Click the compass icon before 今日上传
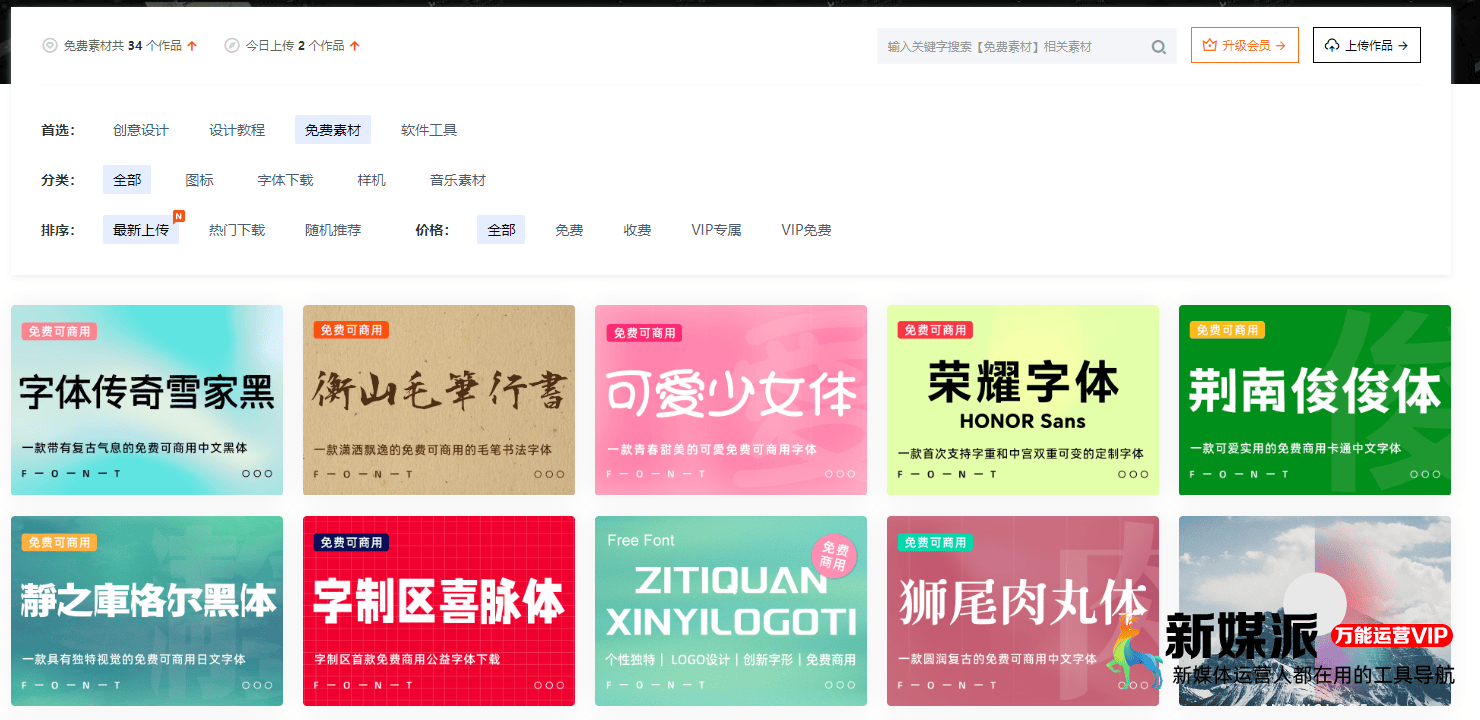 pos(231,45)
